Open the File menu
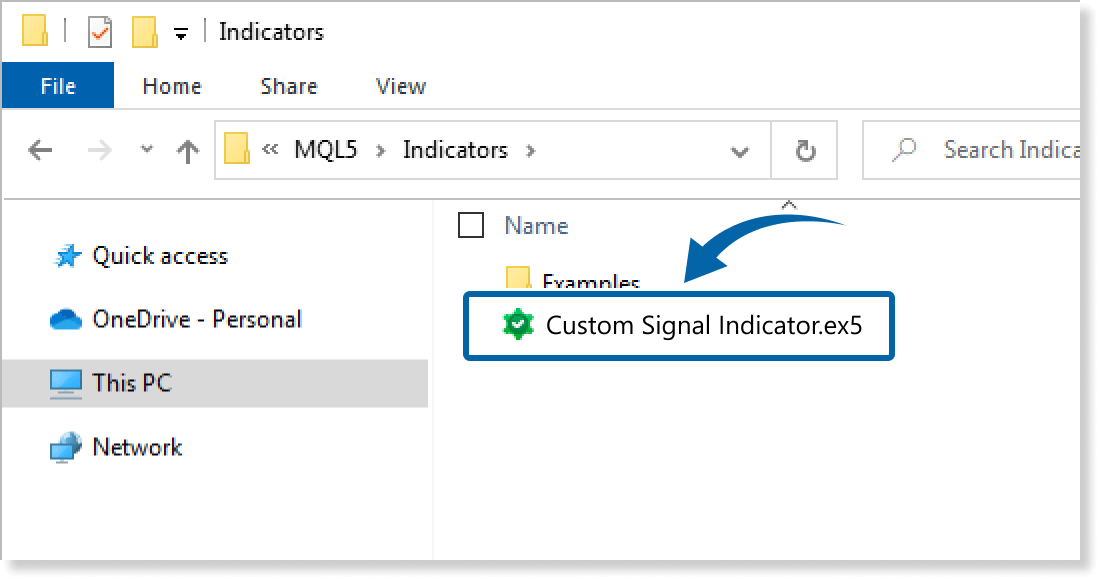 click(57, 86)
